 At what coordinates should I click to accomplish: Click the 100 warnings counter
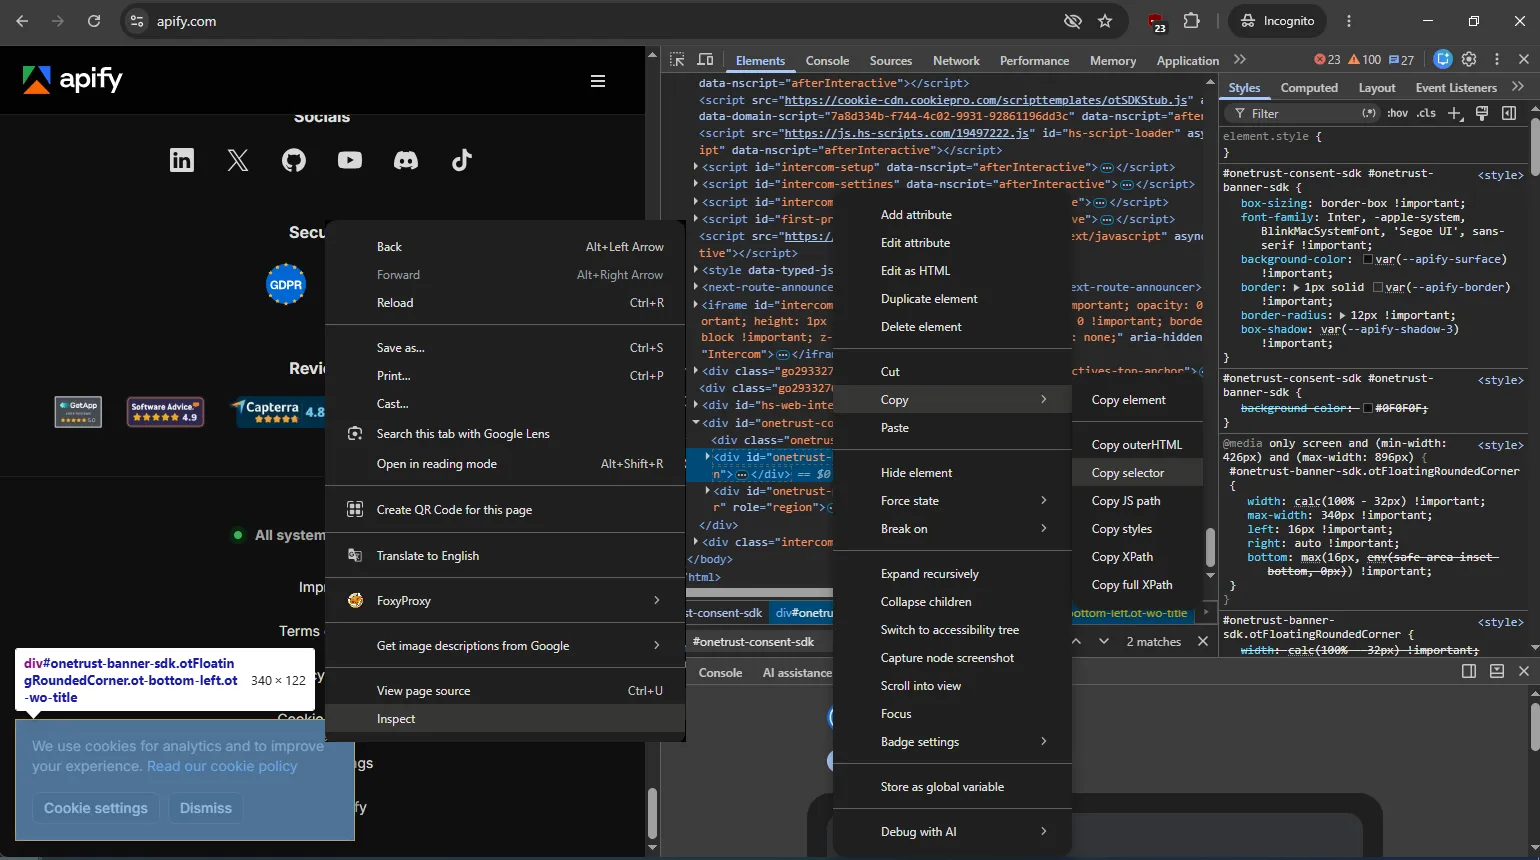1365,60
